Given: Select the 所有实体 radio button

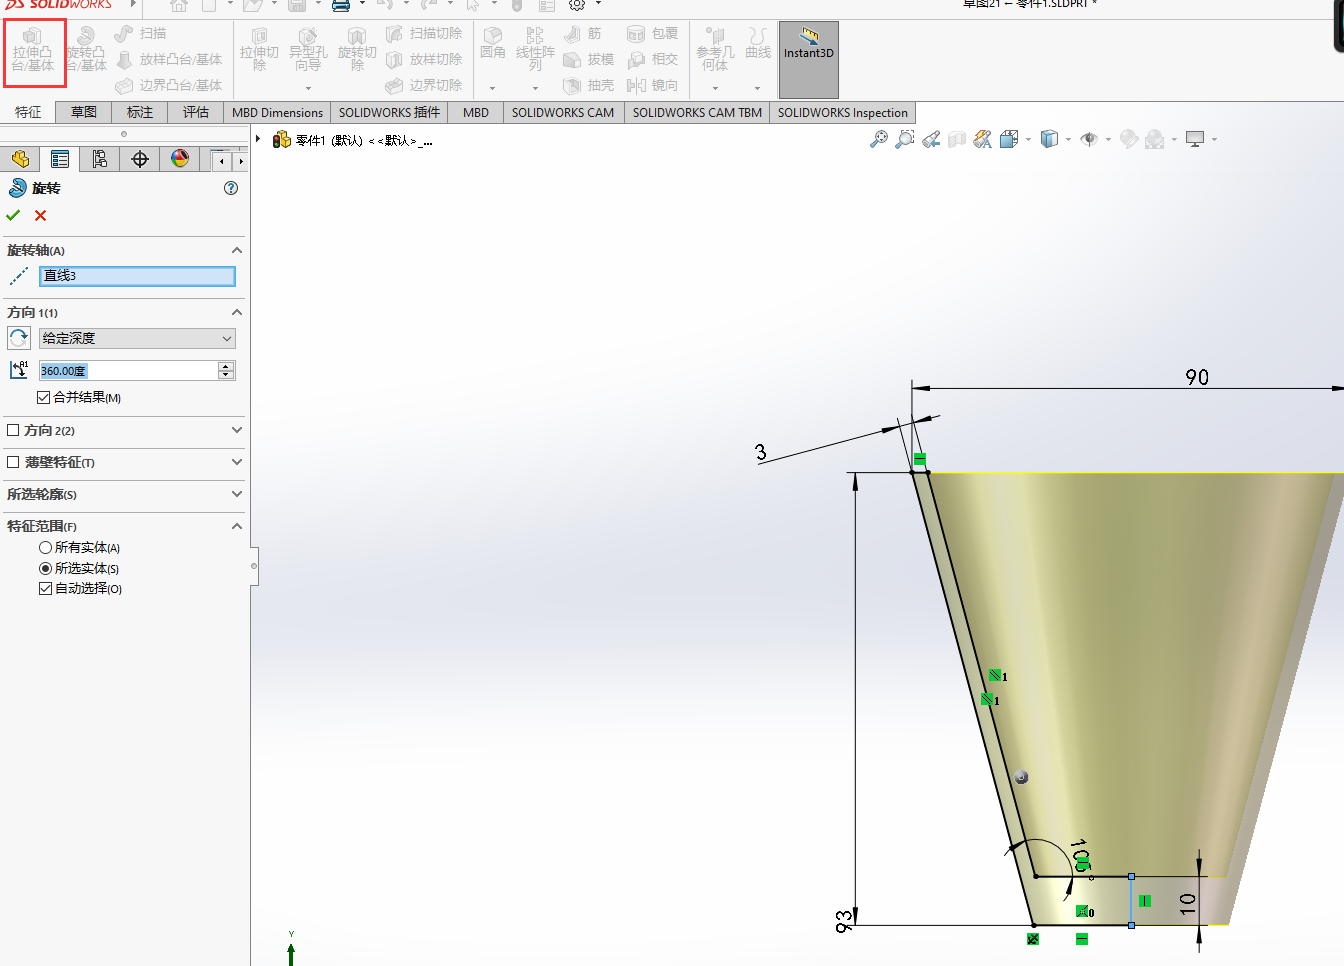Looking at the screenshot, I should coord(45,548).
